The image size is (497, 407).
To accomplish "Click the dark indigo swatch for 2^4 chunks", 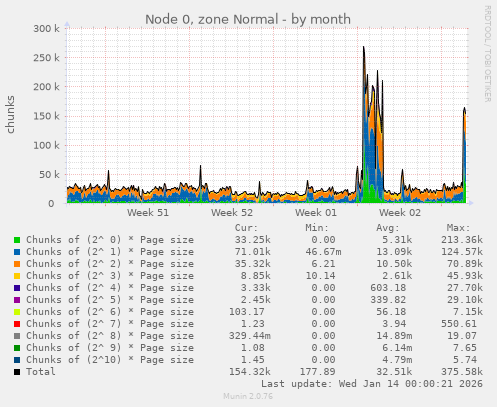I will pos(17,288).
